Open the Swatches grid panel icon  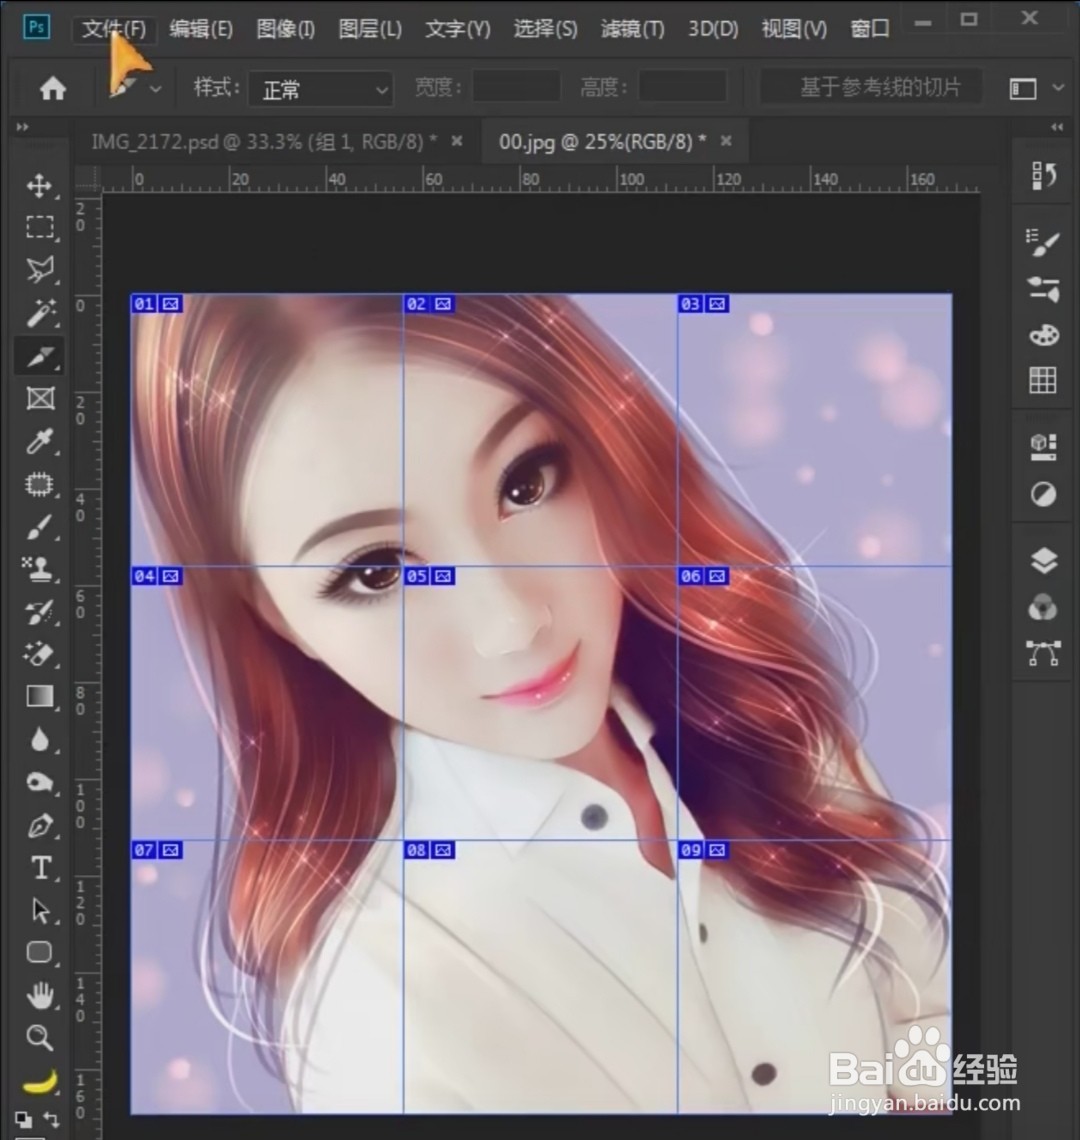[1043, 380]
